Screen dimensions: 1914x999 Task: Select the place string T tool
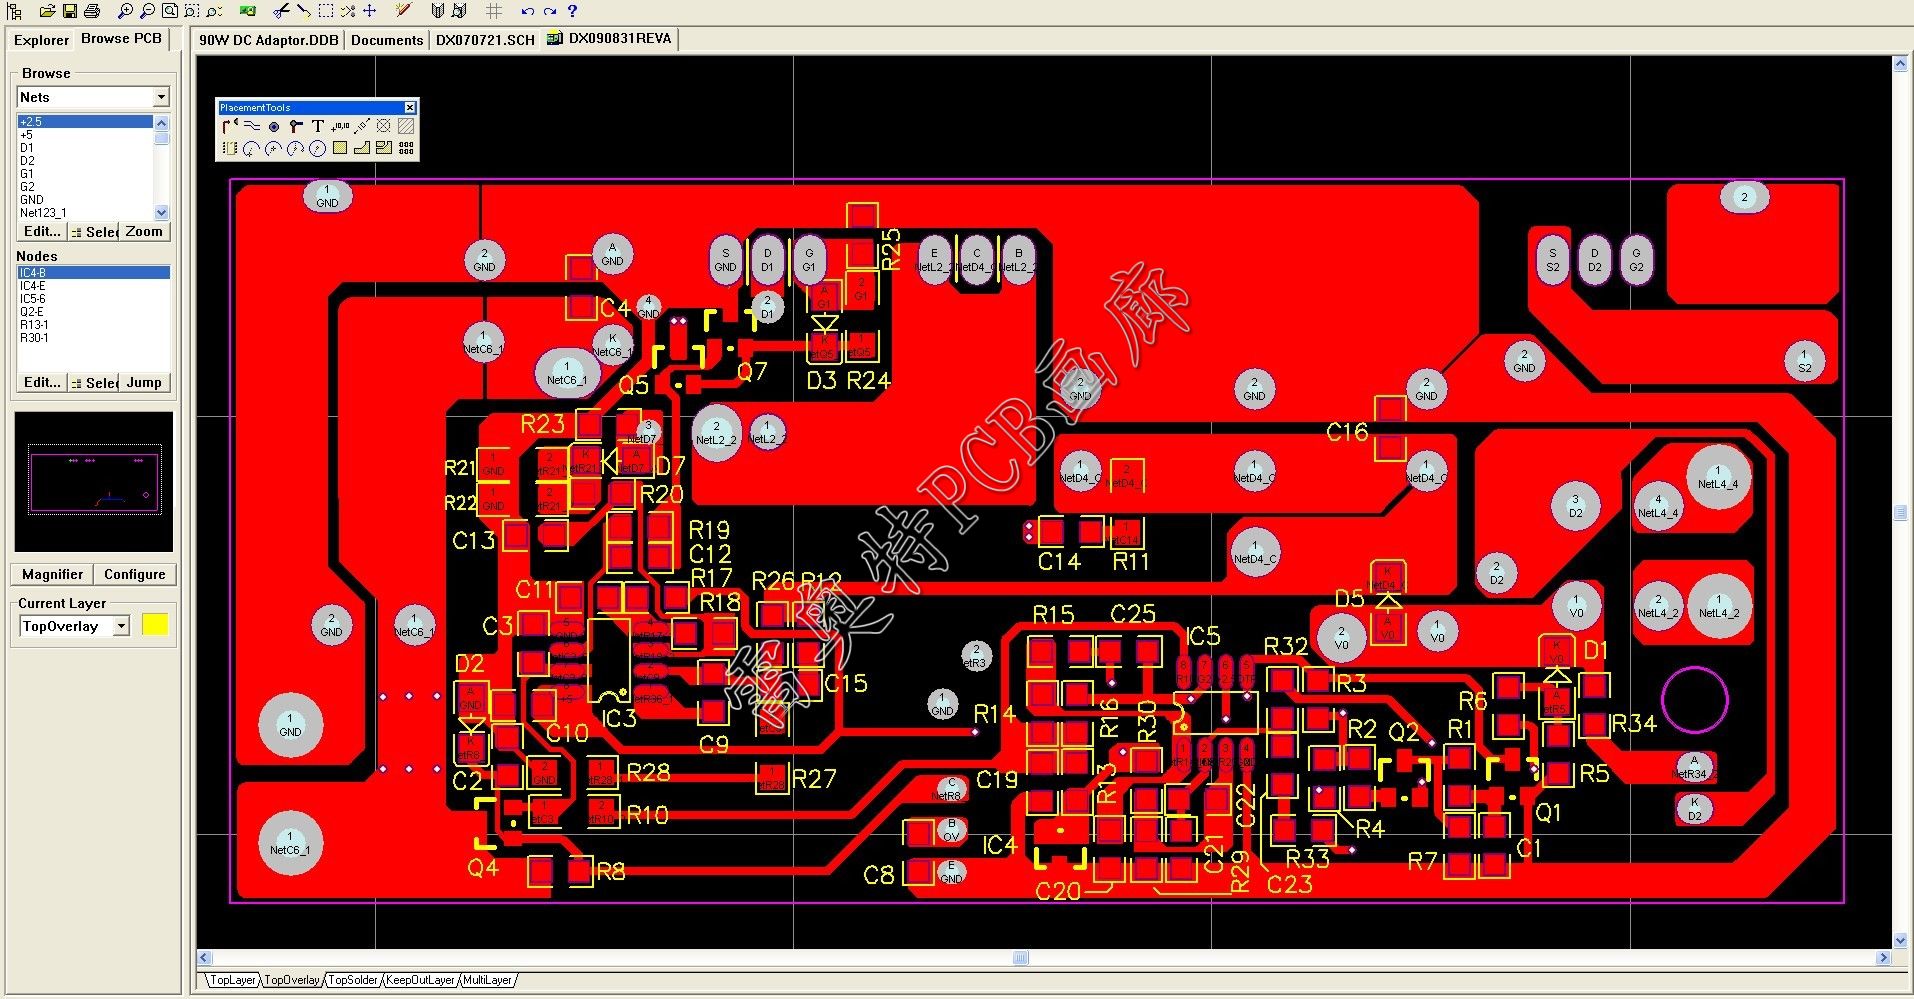coord(318,126)
